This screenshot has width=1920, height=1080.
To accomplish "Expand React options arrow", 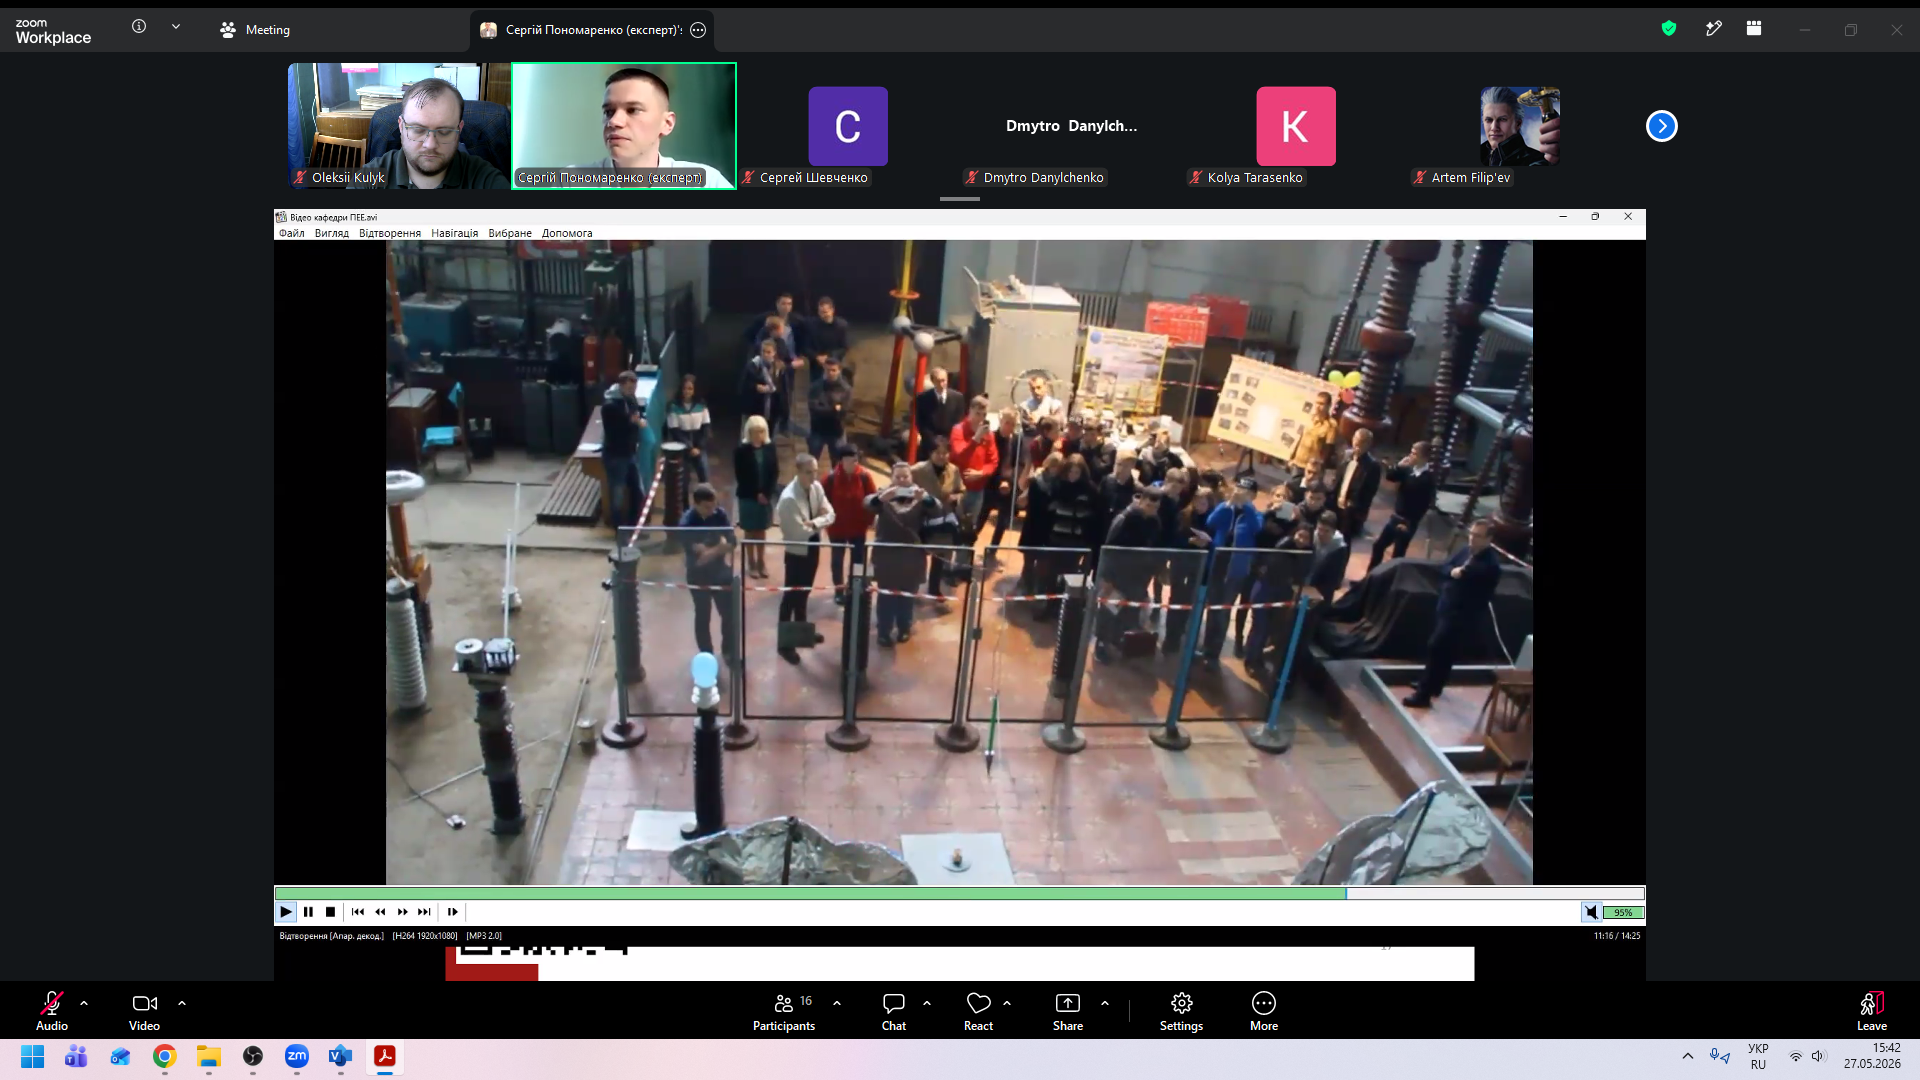I will (x=1007, y=1003).
